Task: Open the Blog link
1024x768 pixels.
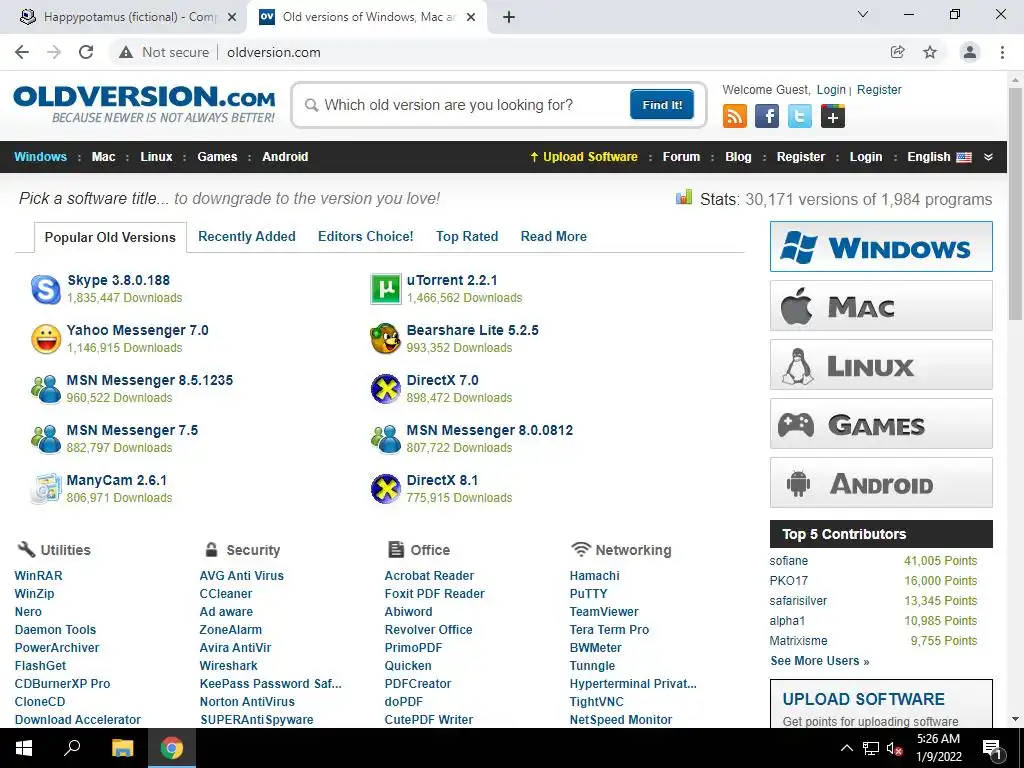Action: click(738, 157)
